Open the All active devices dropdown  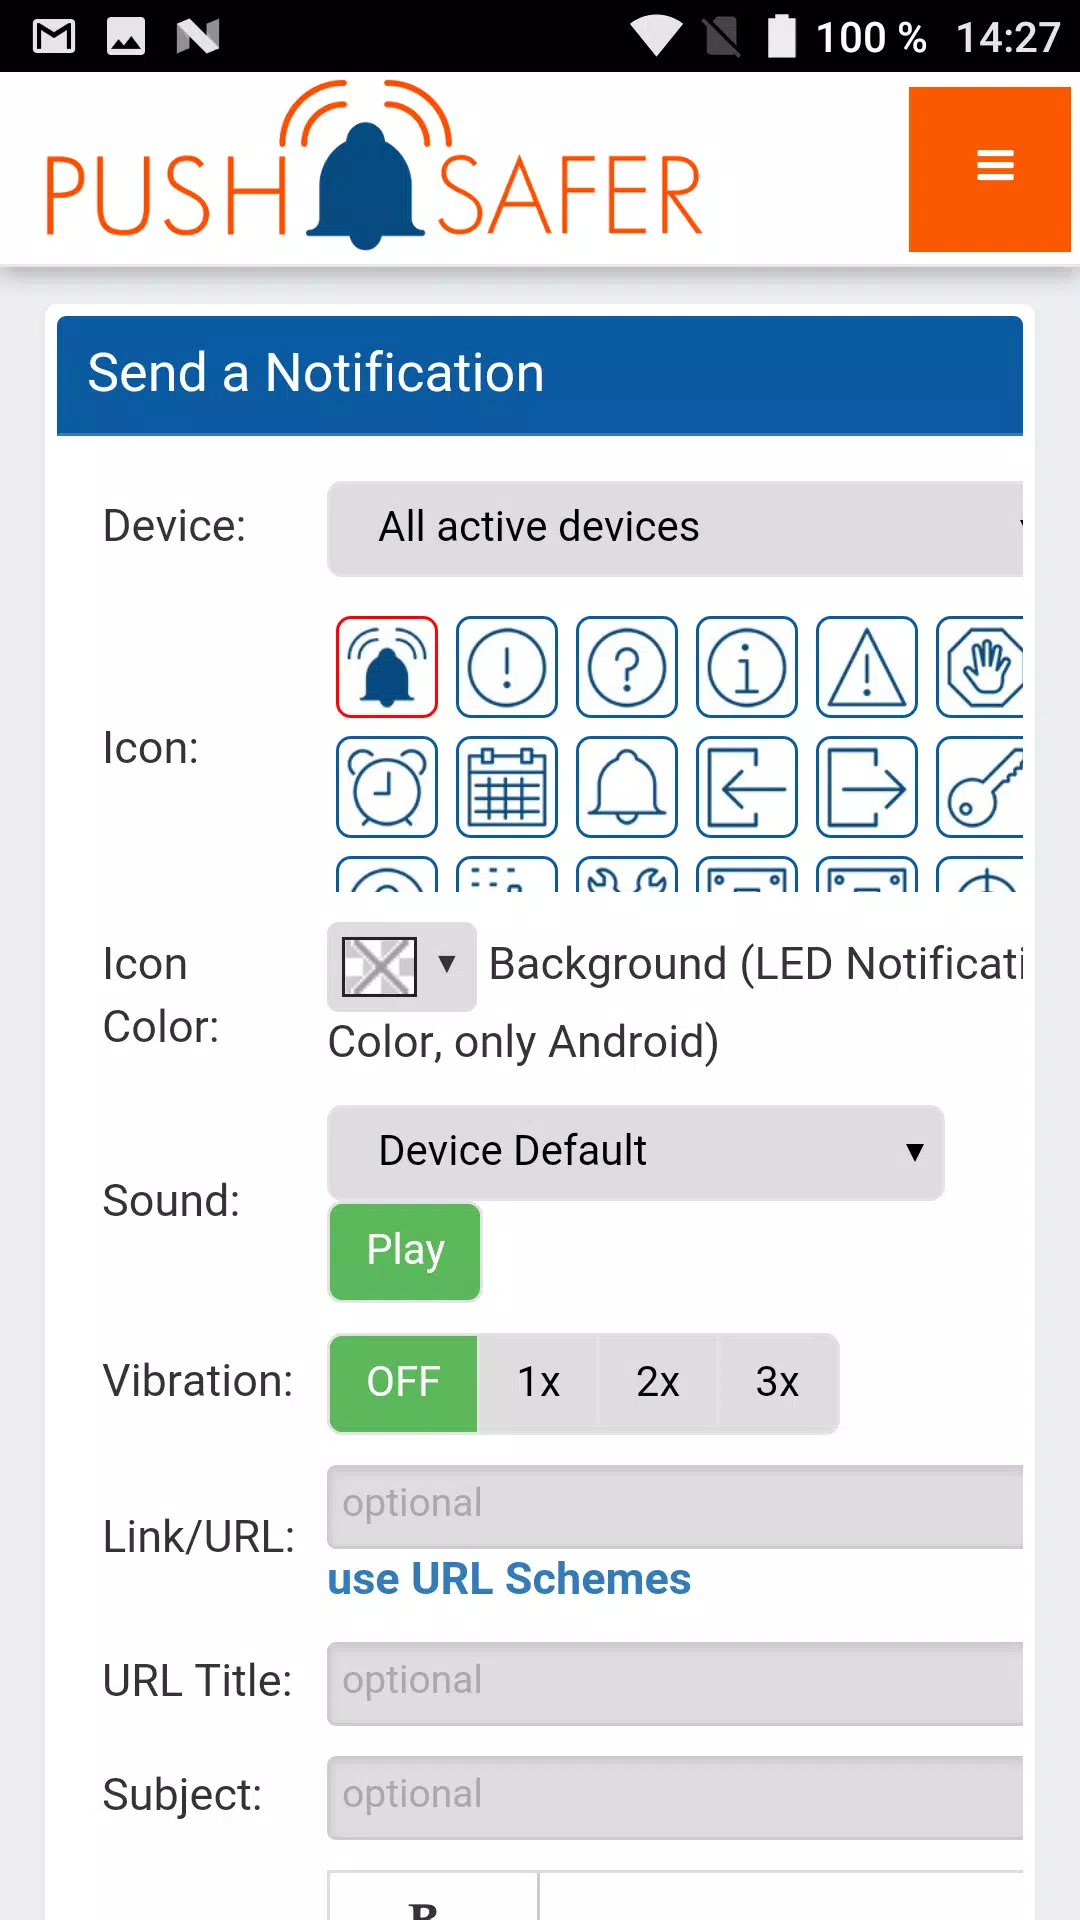[675, 528]
